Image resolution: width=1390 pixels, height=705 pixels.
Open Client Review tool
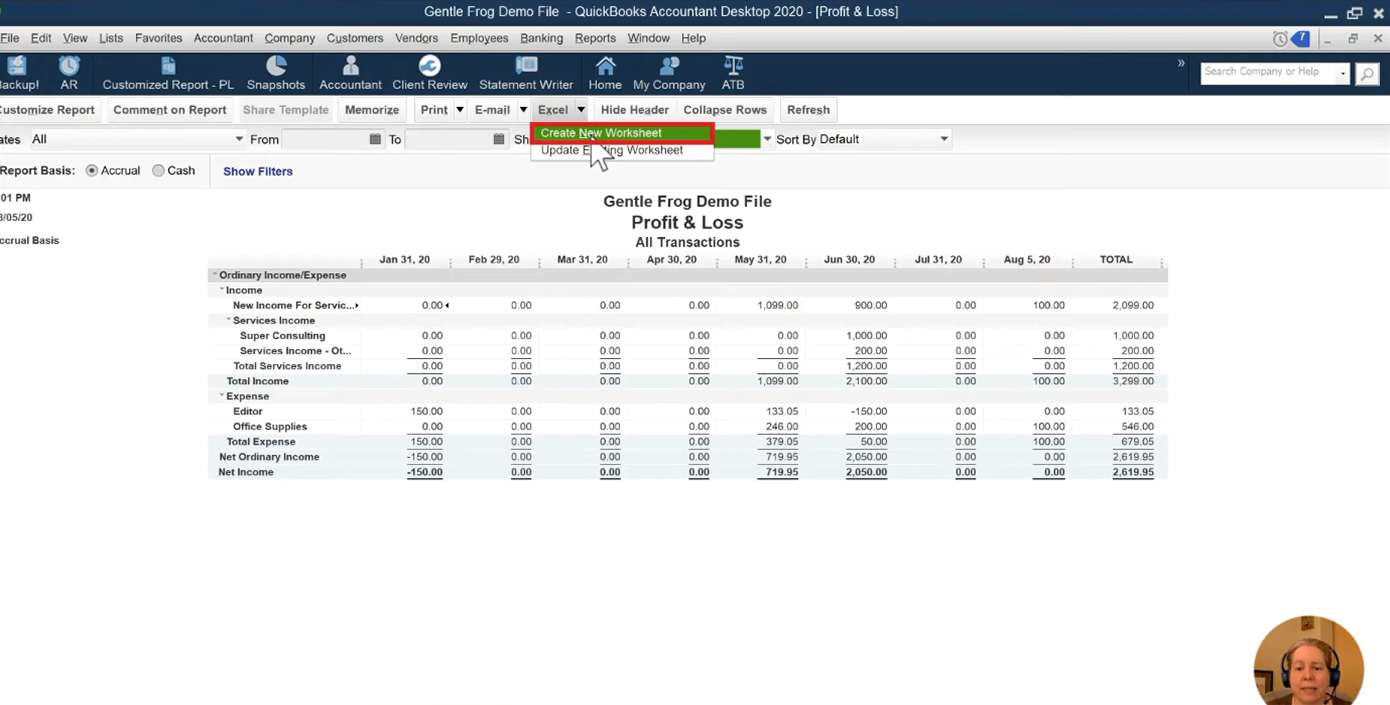tap(430, 73)
